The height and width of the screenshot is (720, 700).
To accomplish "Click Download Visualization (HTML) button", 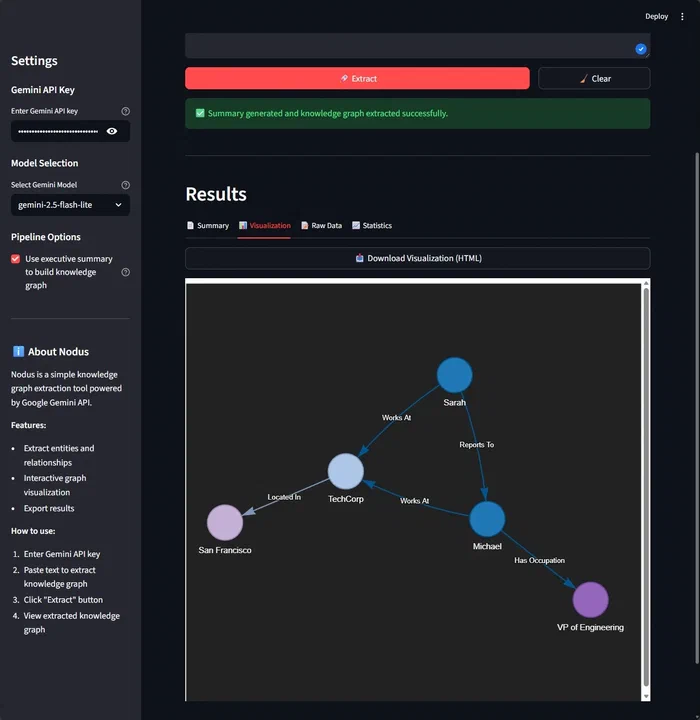I will (418, 259).
